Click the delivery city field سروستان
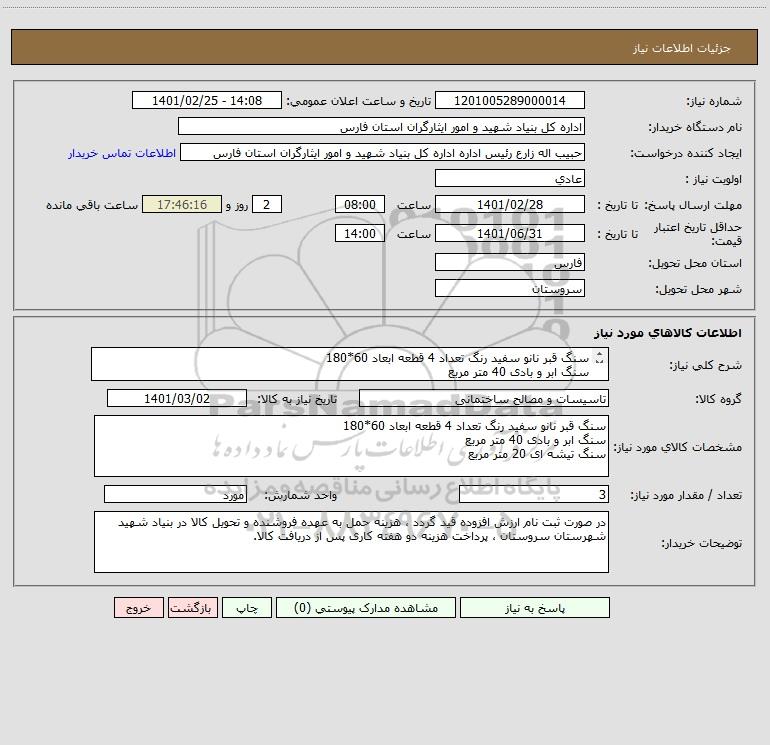Viewport: 770px width, 745px height. tap(510, 288)
